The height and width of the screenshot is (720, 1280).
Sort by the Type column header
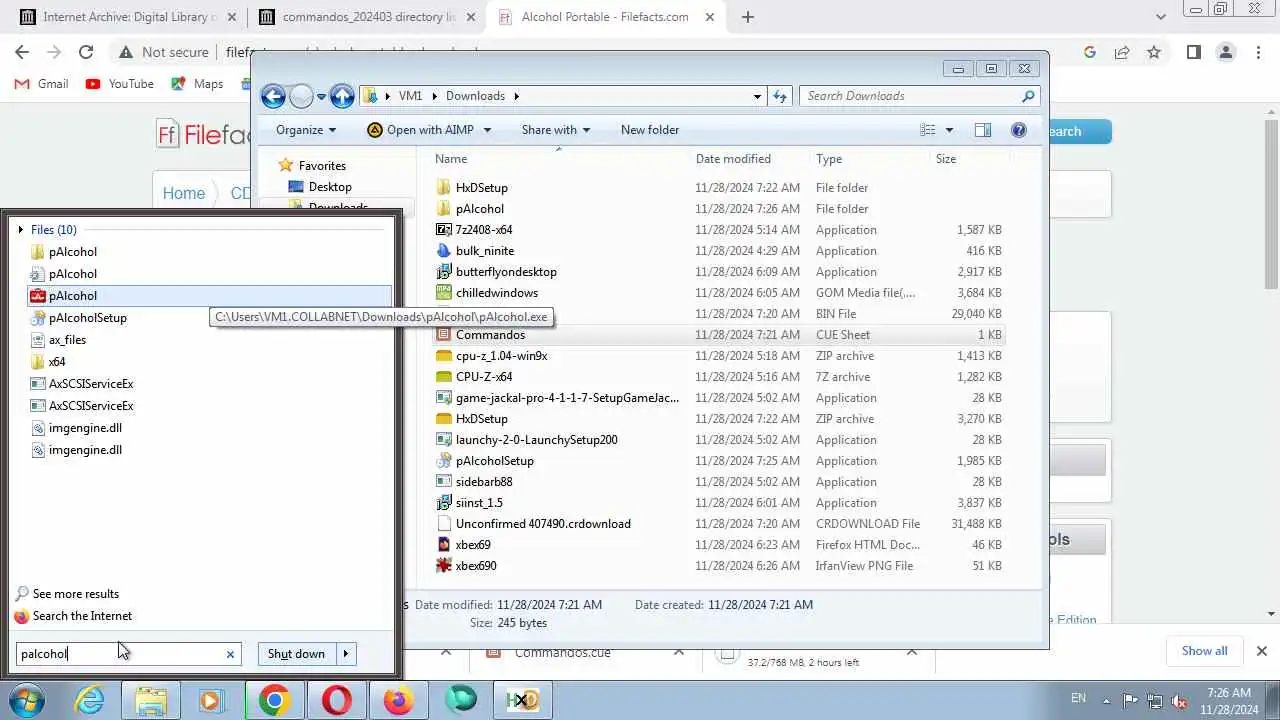(829, 159)
